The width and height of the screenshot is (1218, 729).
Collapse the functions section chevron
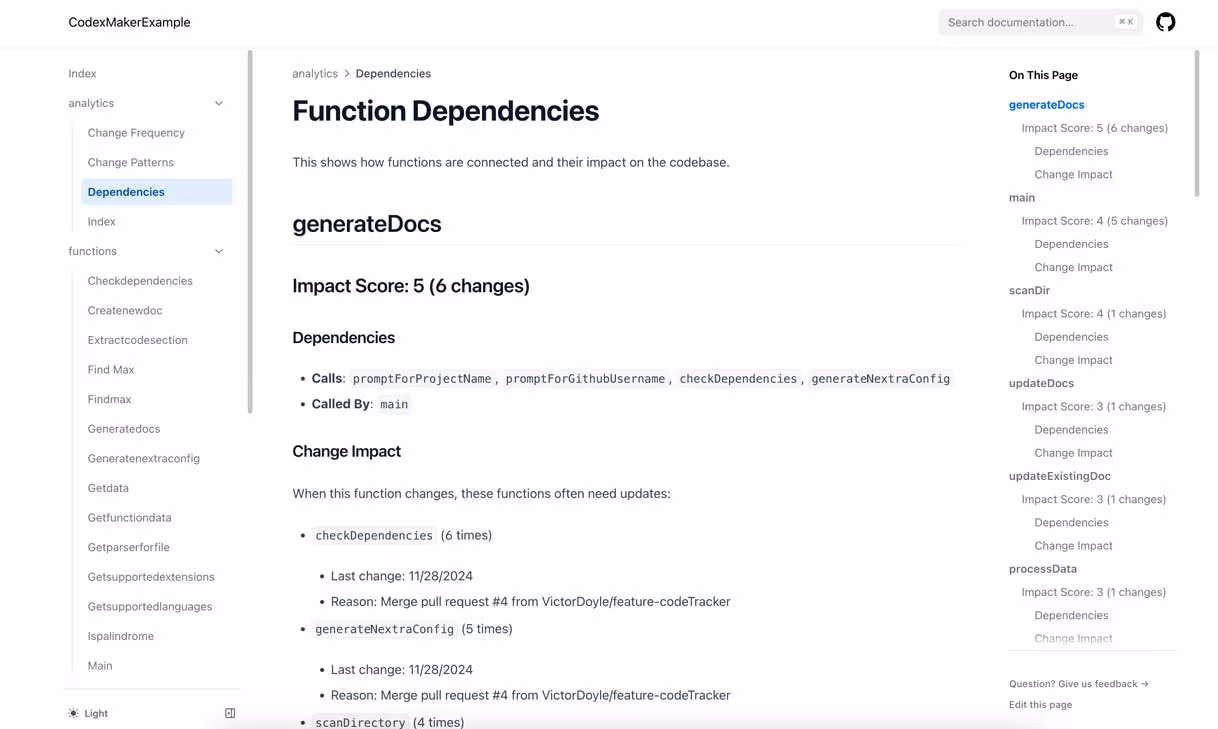pyautogui.click(x=218, y=251)
